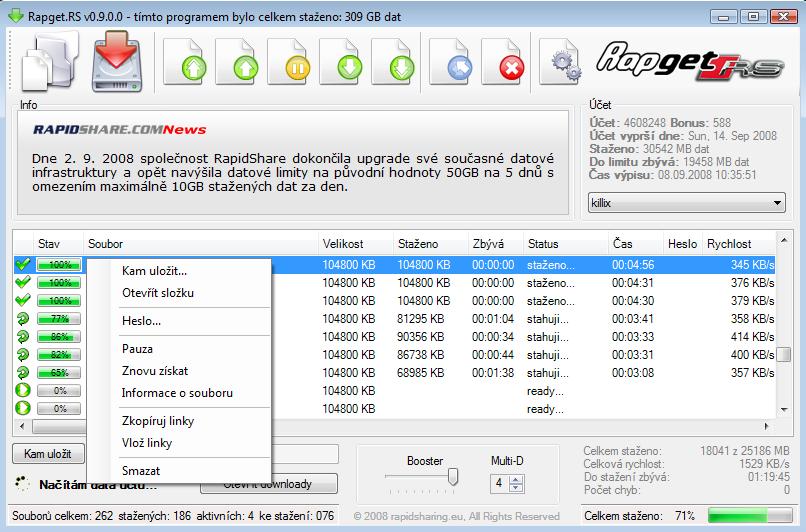Image resolution: width=806 pixels, height=532 pixels.
Task: Click the first ready play icon at 0%
Action: 23,391
